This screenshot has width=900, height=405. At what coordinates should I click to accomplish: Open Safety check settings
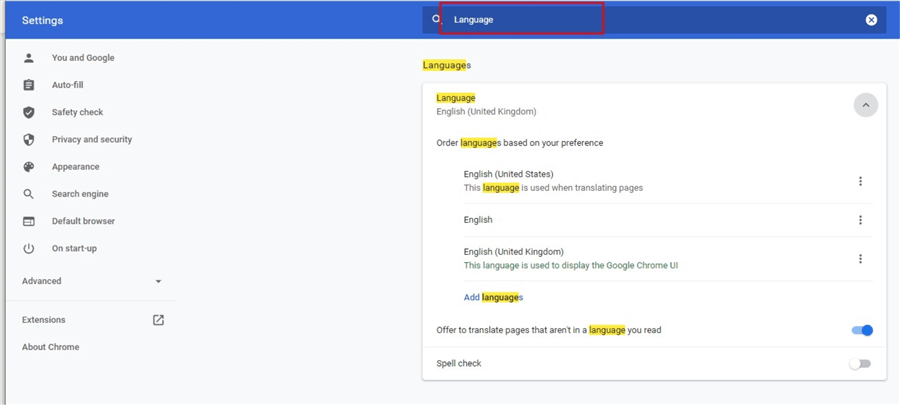77,112
